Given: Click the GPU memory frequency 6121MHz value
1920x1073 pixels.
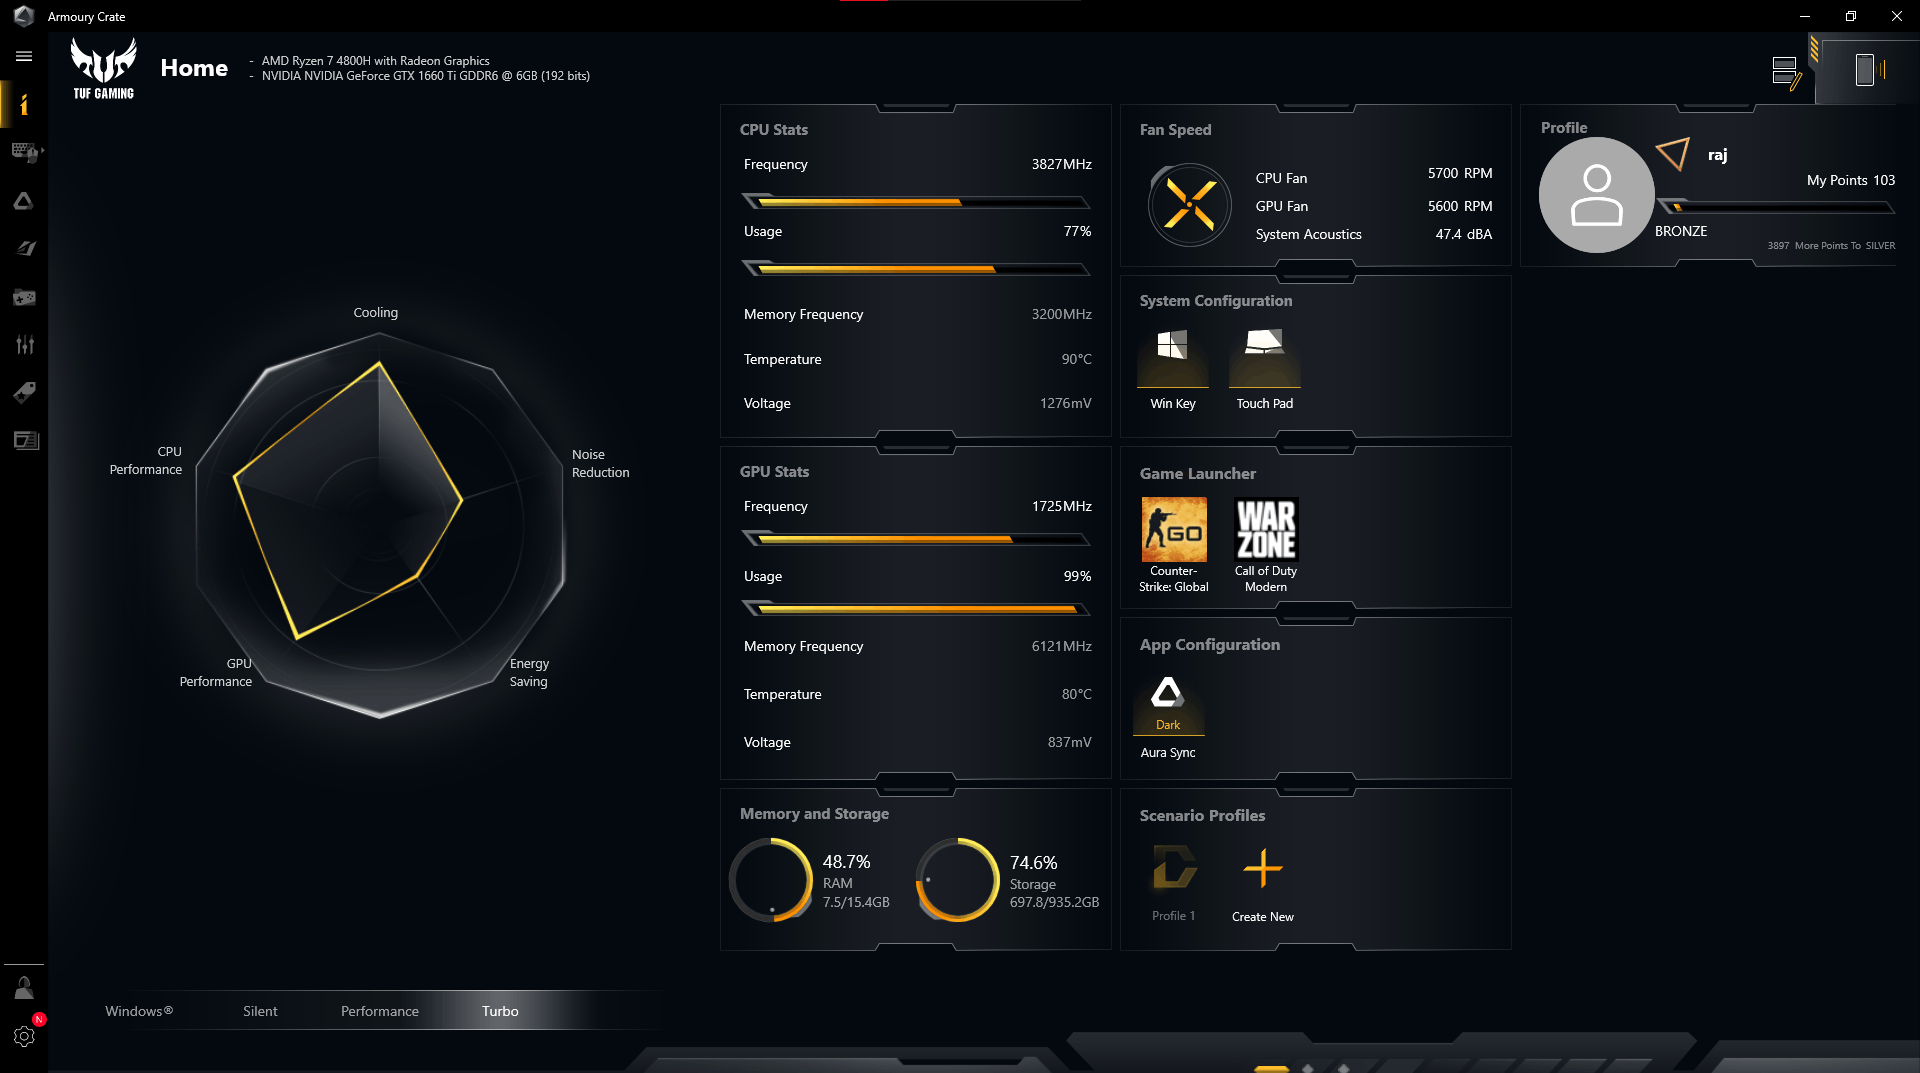Looking at the screenshot, I should point(1062,646).
